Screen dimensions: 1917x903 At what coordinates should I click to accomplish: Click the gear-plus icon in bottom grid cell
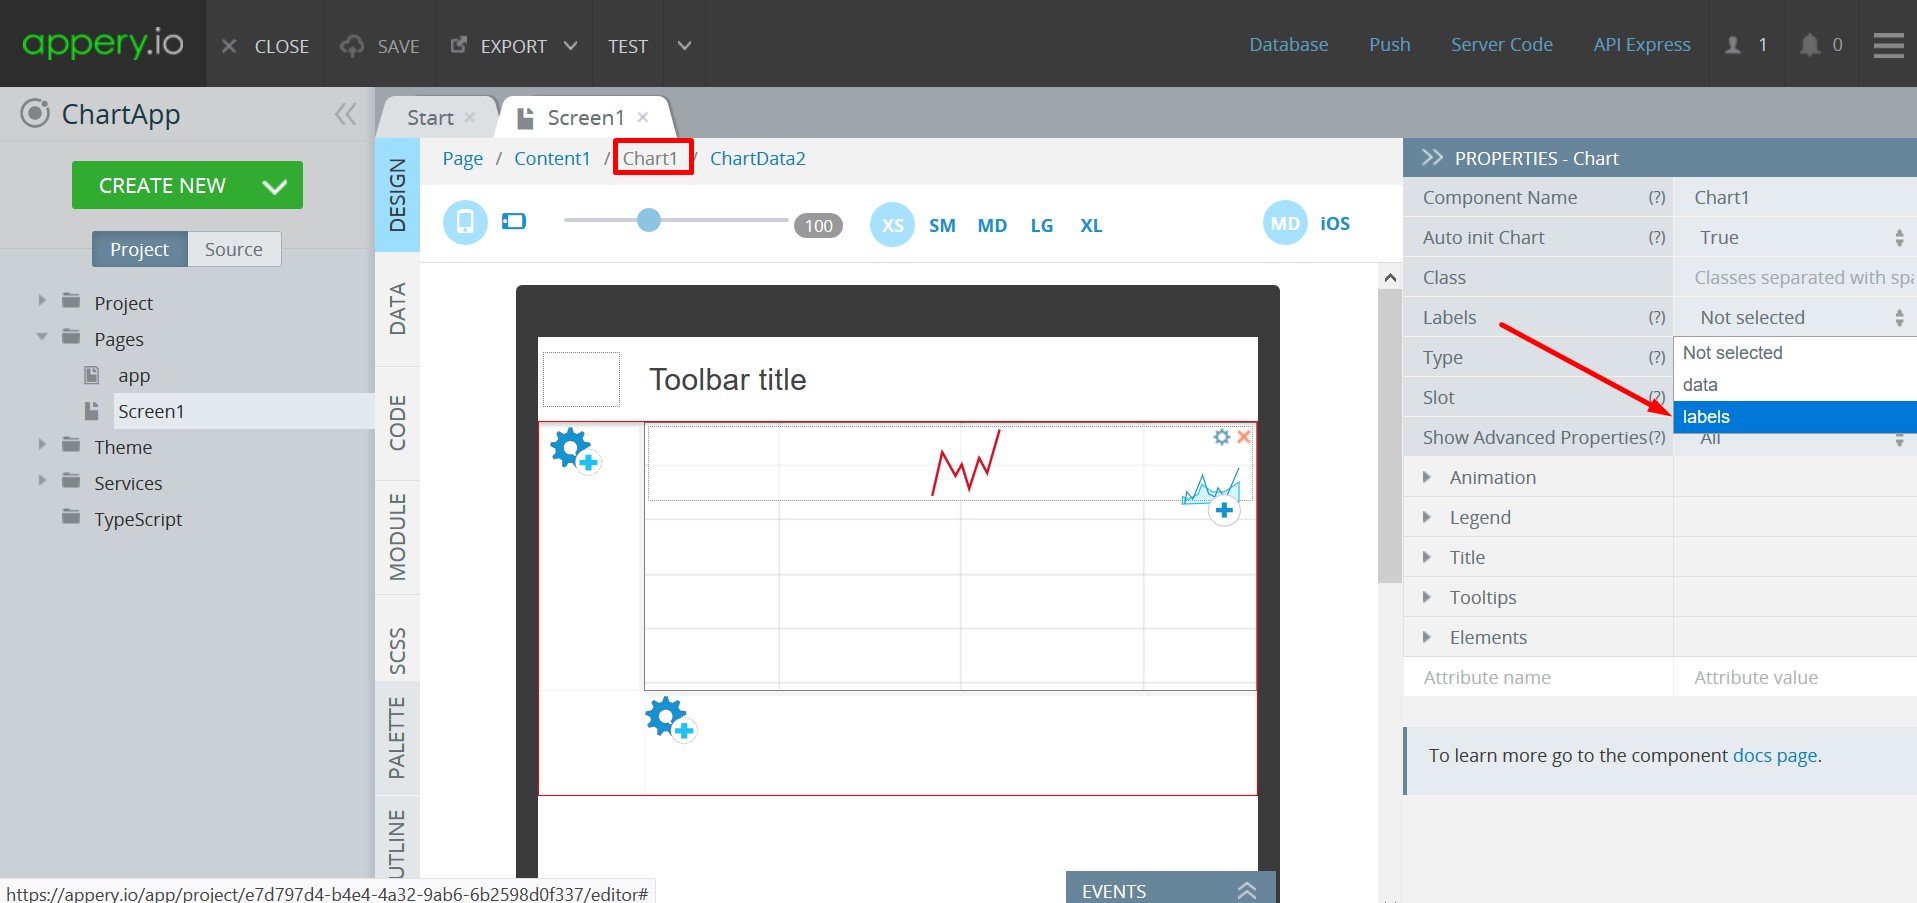point(669,718)
